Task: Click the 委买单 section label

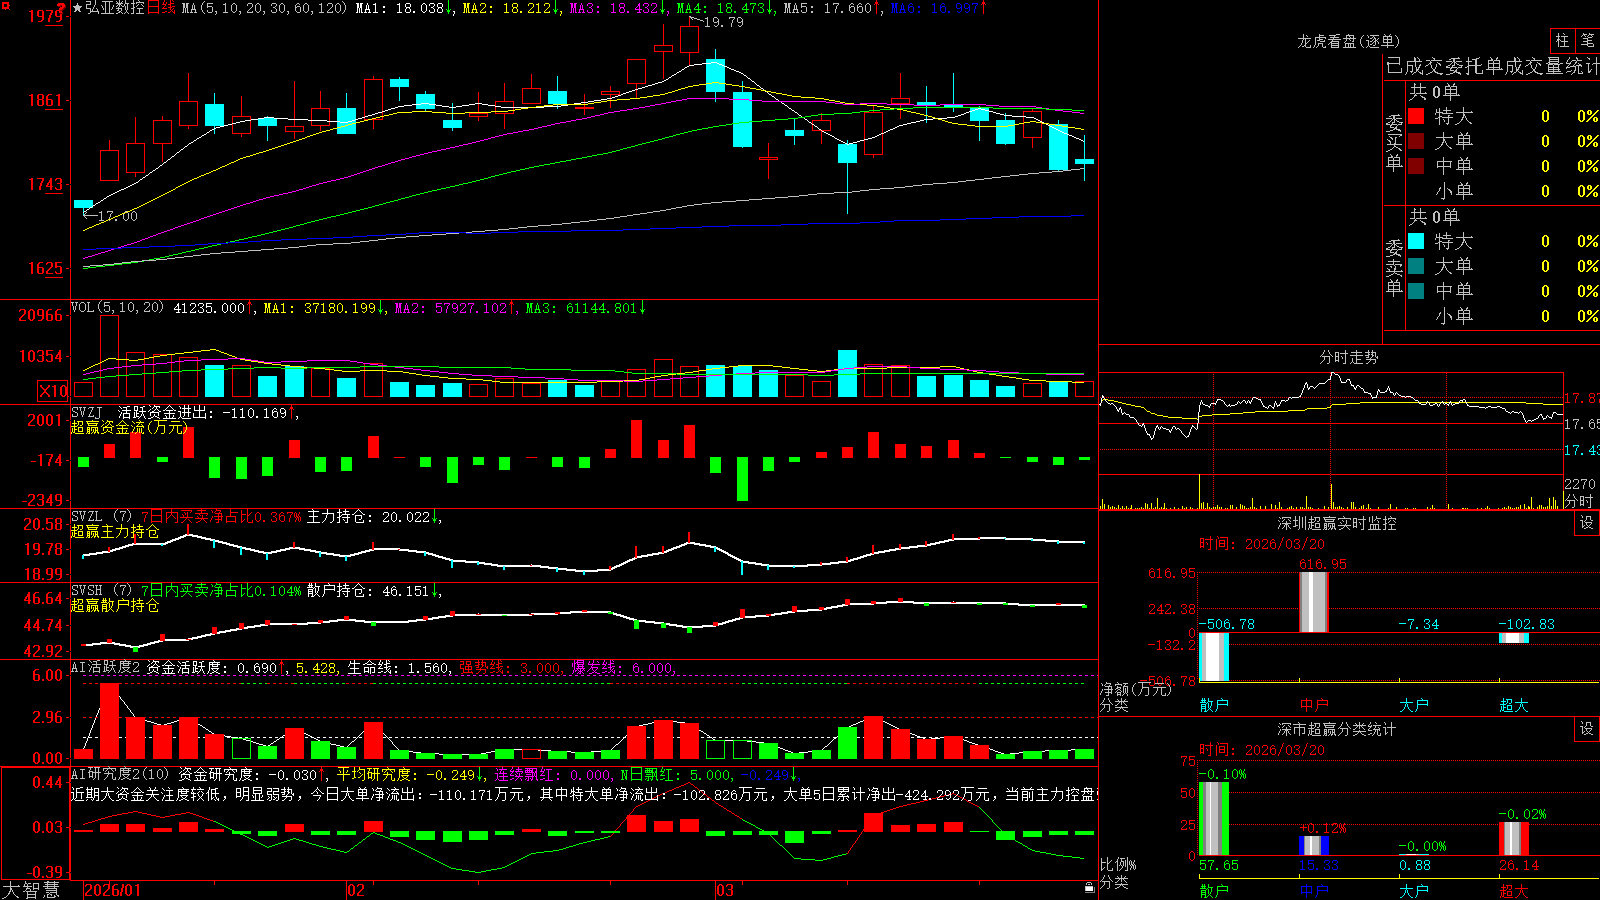Action: (1394, 142)
